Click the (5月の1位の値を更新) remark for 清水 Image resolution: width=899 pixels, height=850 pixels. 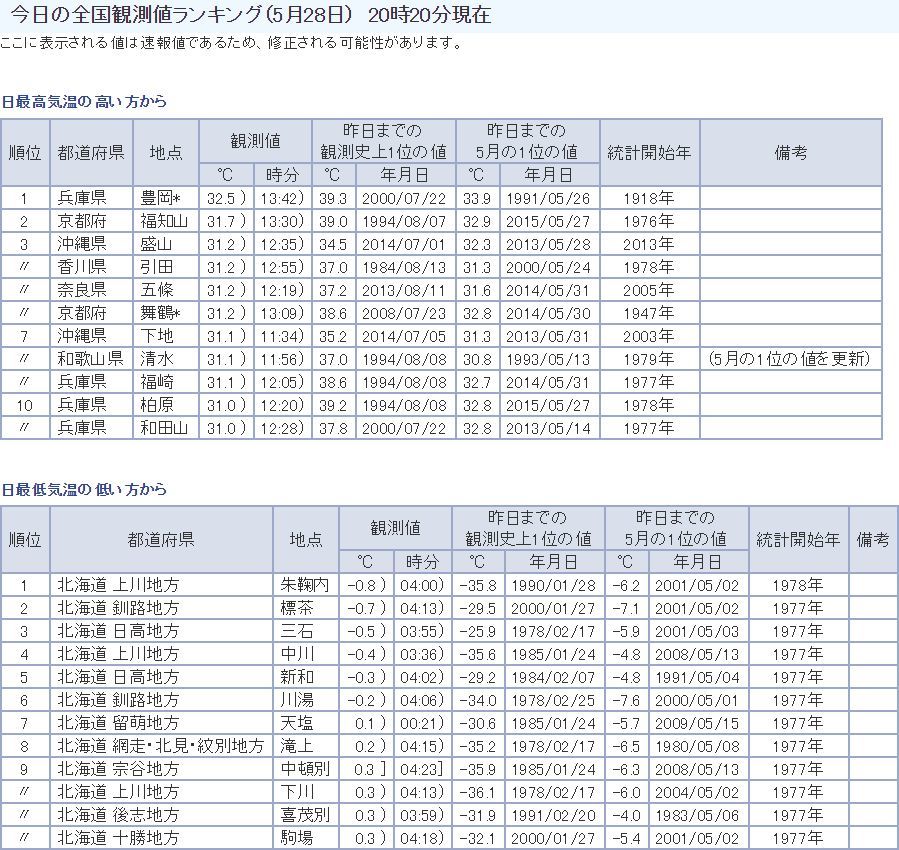click(x=789, y=359)
